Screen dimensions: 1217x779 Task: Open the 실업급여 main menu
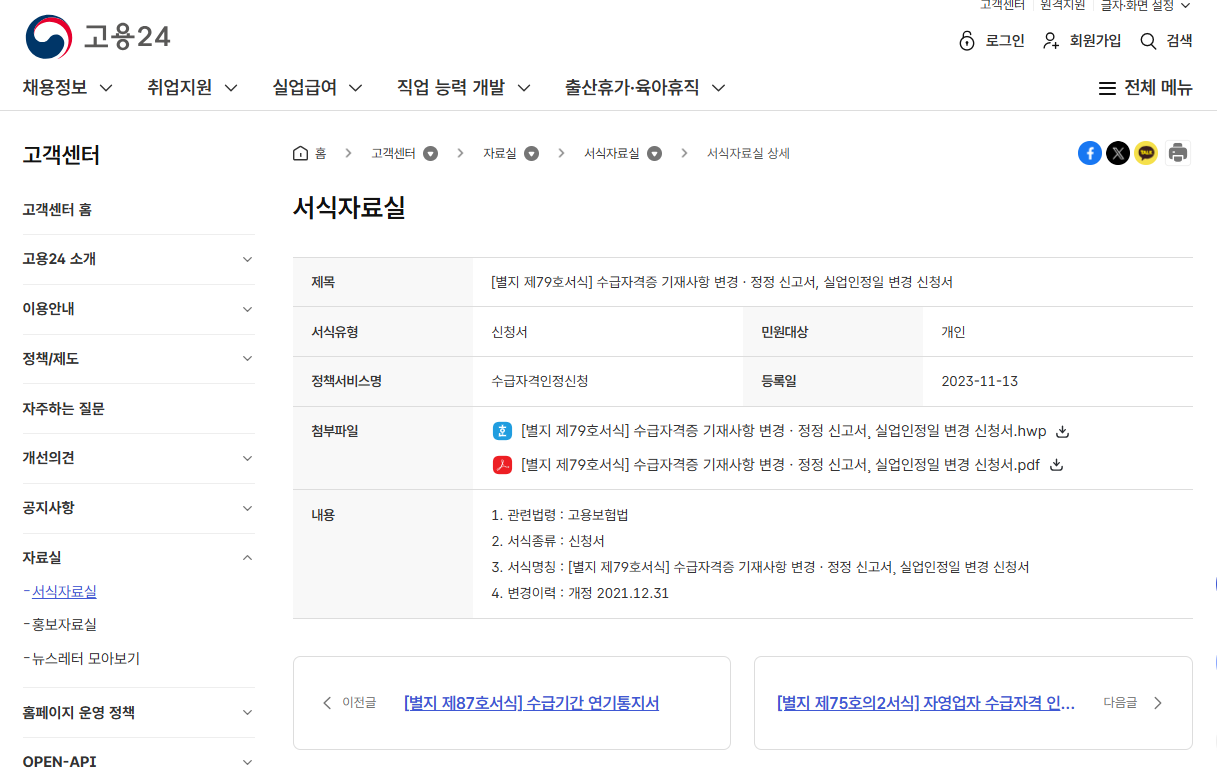click(x=317, y=87)
